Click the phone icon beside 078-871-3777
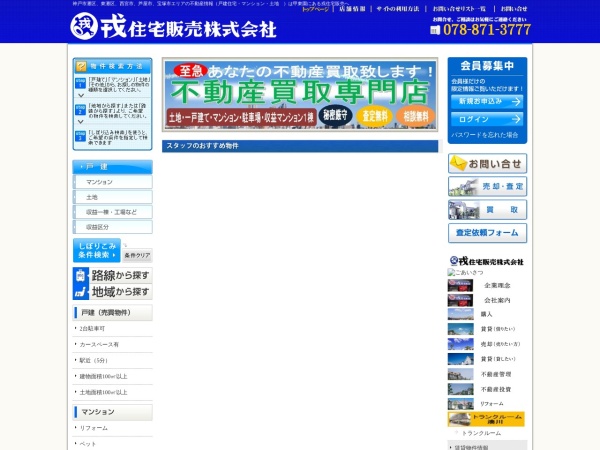The height and width of the screenshot is (450, 600). [435, 30]
